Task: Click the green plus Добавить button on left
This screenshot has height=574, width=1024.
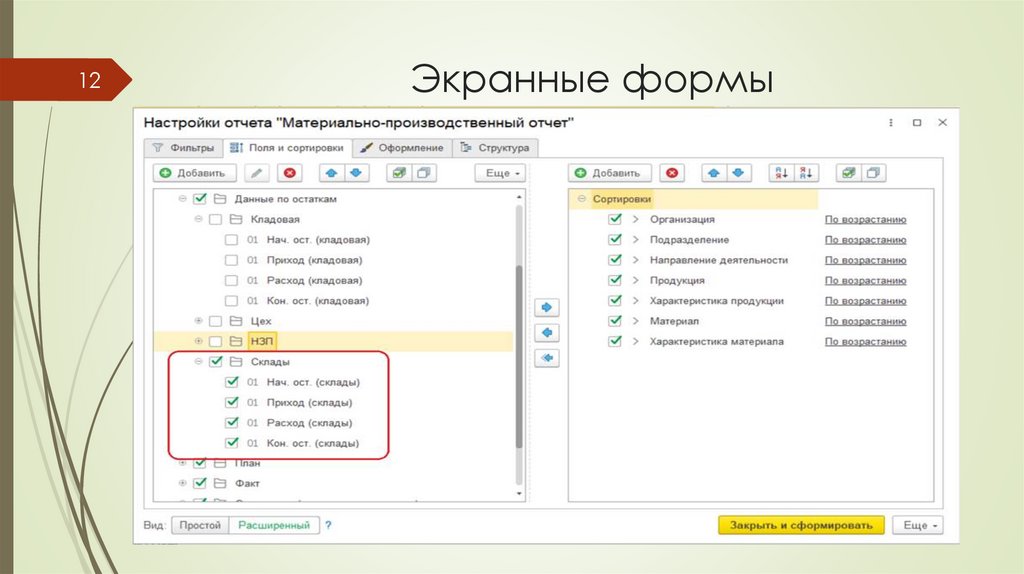Action: (194, 173)
